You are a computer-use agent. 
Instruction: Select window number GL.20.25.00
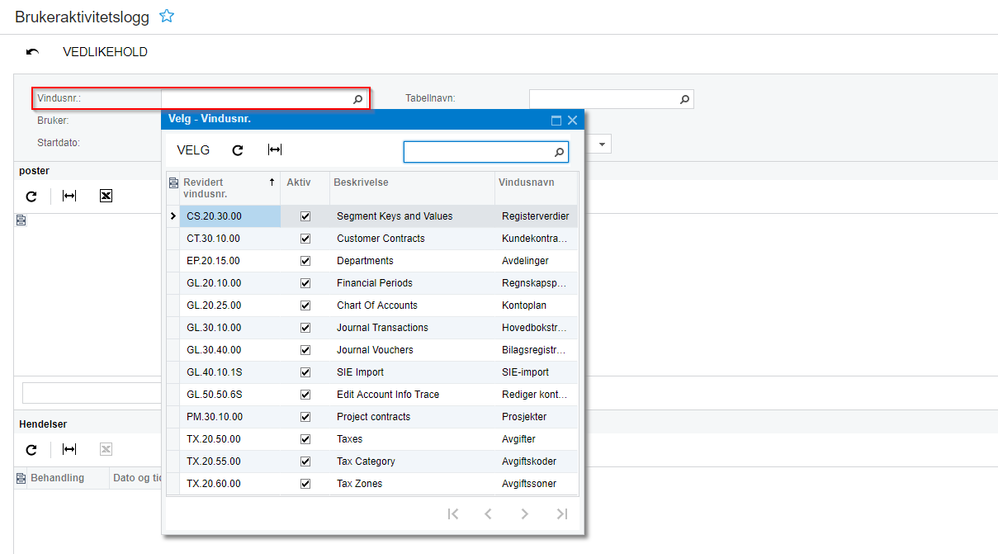pos(214,306)
